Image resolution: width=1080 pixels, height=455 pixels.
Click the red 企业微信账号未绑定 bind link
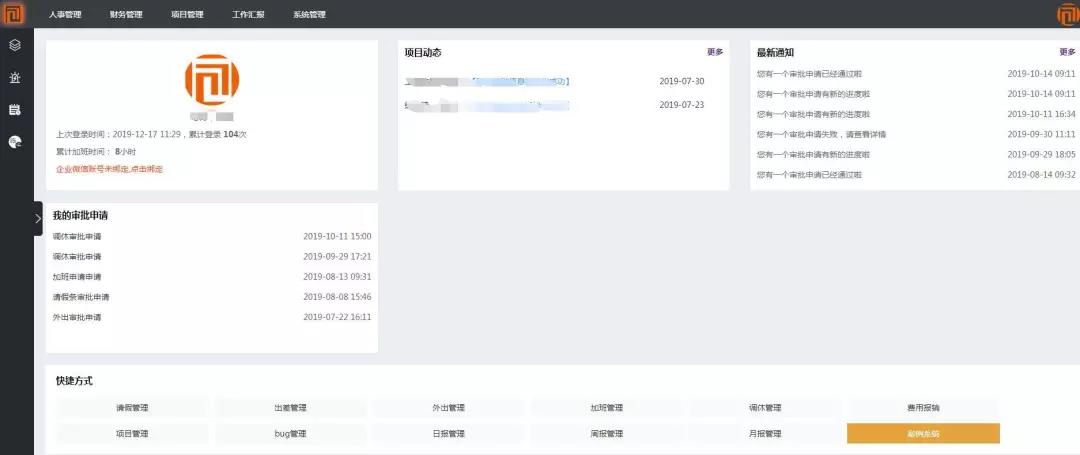[109, 169]
